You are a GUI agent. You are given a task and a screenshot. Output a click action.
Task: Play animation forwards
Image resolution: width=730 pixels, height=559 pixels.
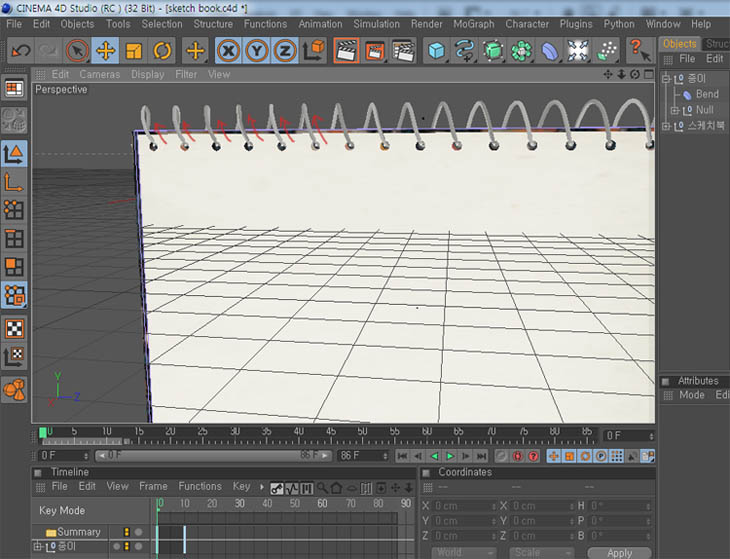point(450,456)
